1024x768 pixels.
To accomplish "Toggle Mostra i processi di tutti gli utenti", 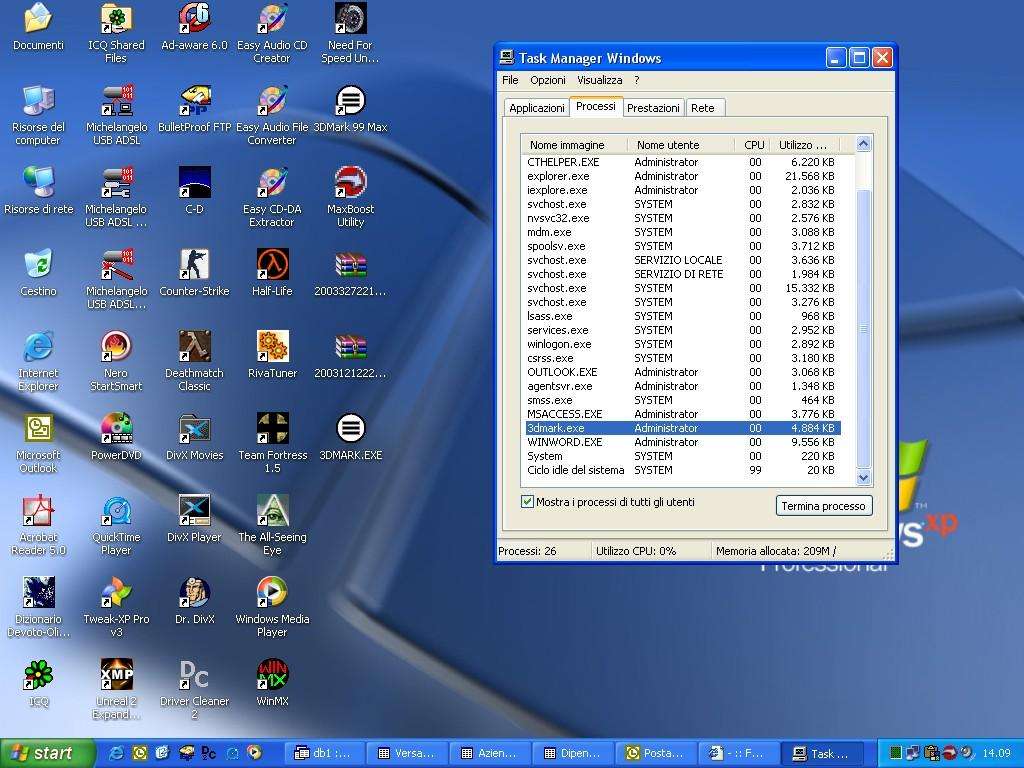I will tap(528, 502).
